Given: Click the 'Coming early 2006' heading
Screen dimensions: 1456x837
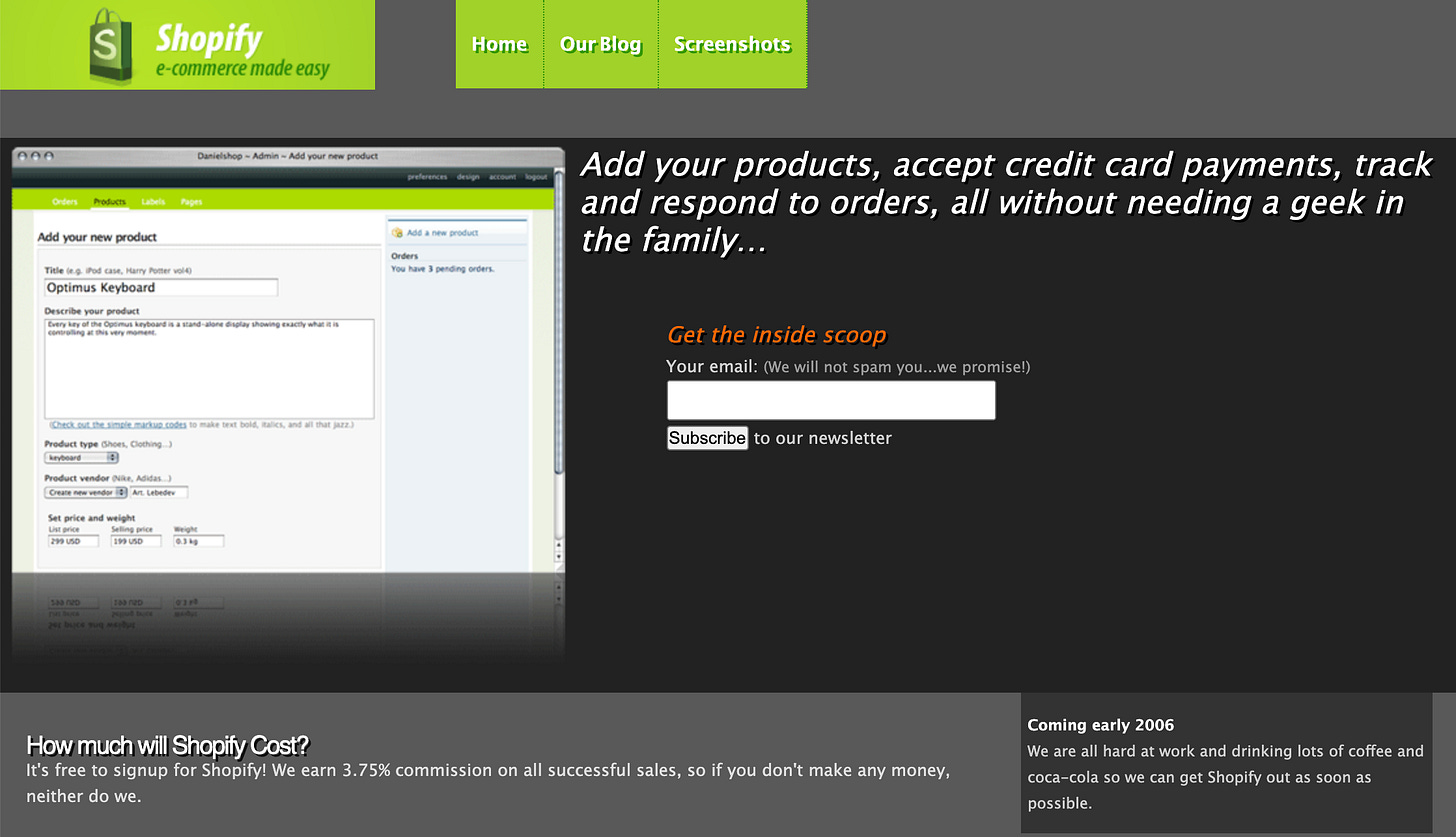Looking at the screenshot, I should click(1101, 725).
